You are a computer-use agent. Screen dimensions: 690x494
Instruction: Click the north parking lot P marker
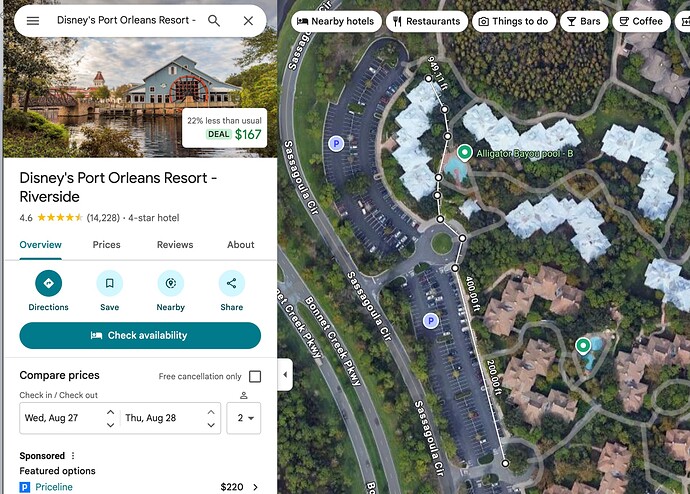(x=336, y=143)
